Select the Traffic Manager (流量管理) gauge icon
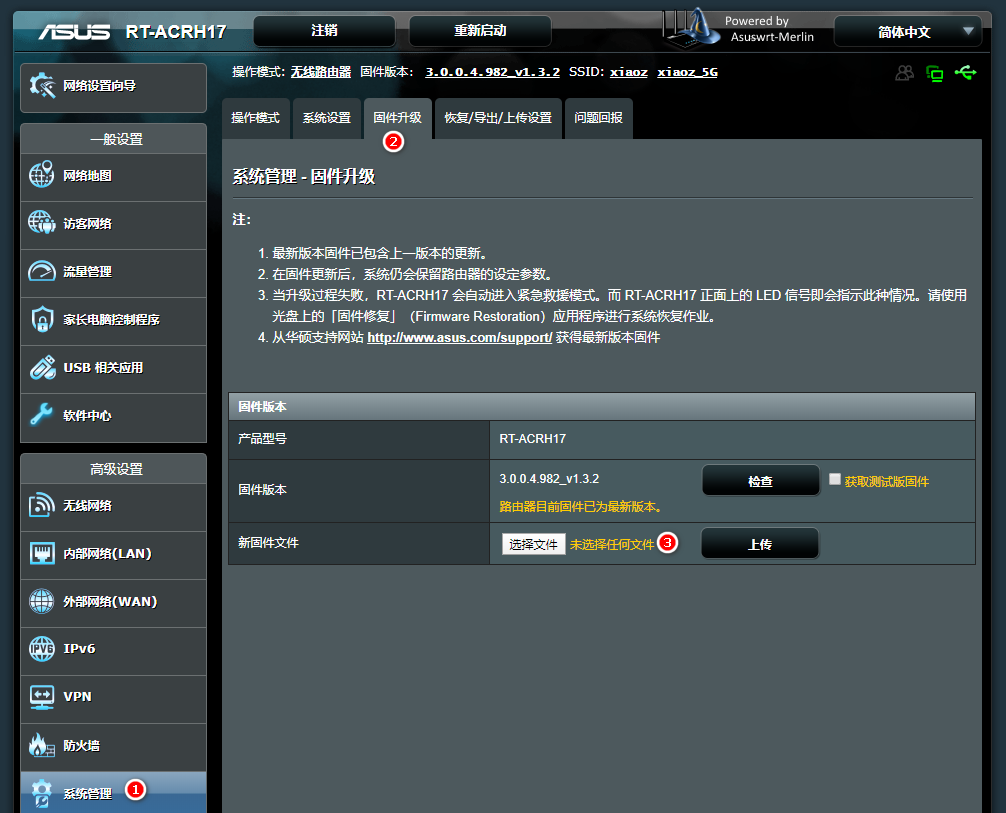This screenshot has width=1006, height=813. tap(42, 271)
